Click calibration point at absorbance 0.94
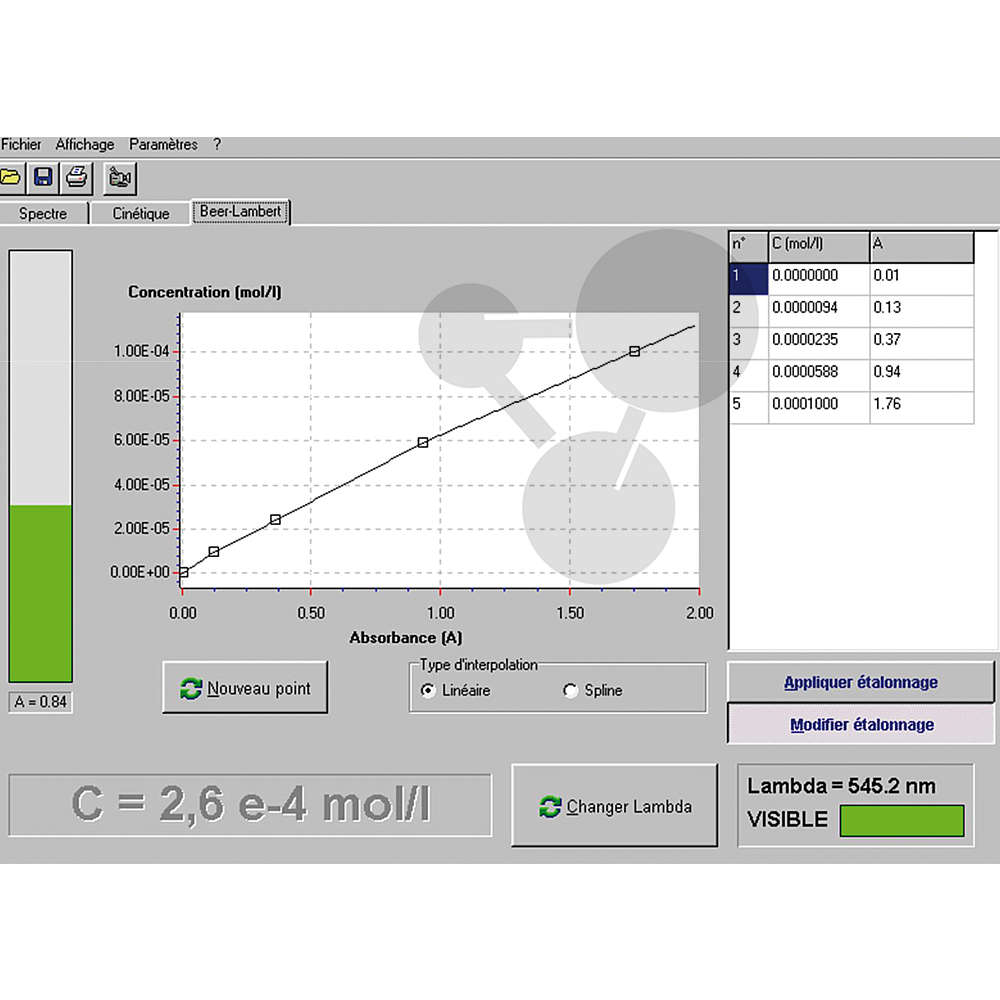 [423, 442]
